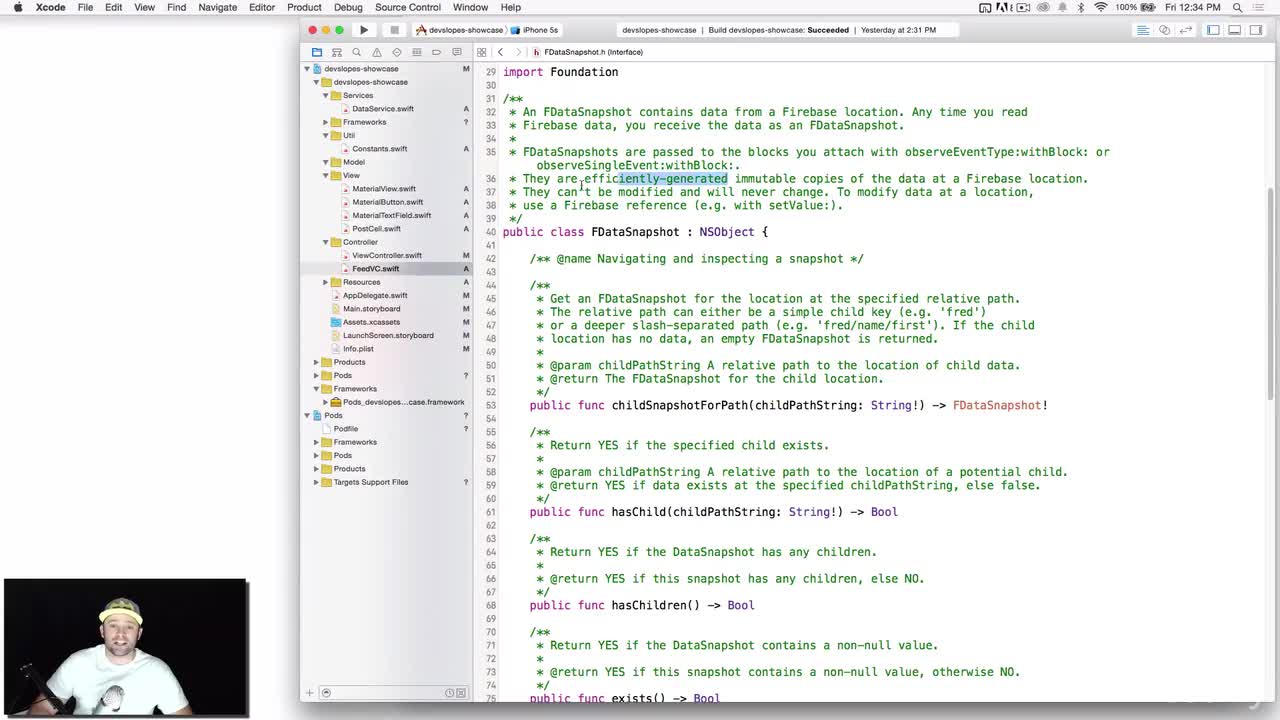Show only source-controlled files filter
This screenshot has width=1280, height=720.
pyautogui.click(x=461, y=693)
